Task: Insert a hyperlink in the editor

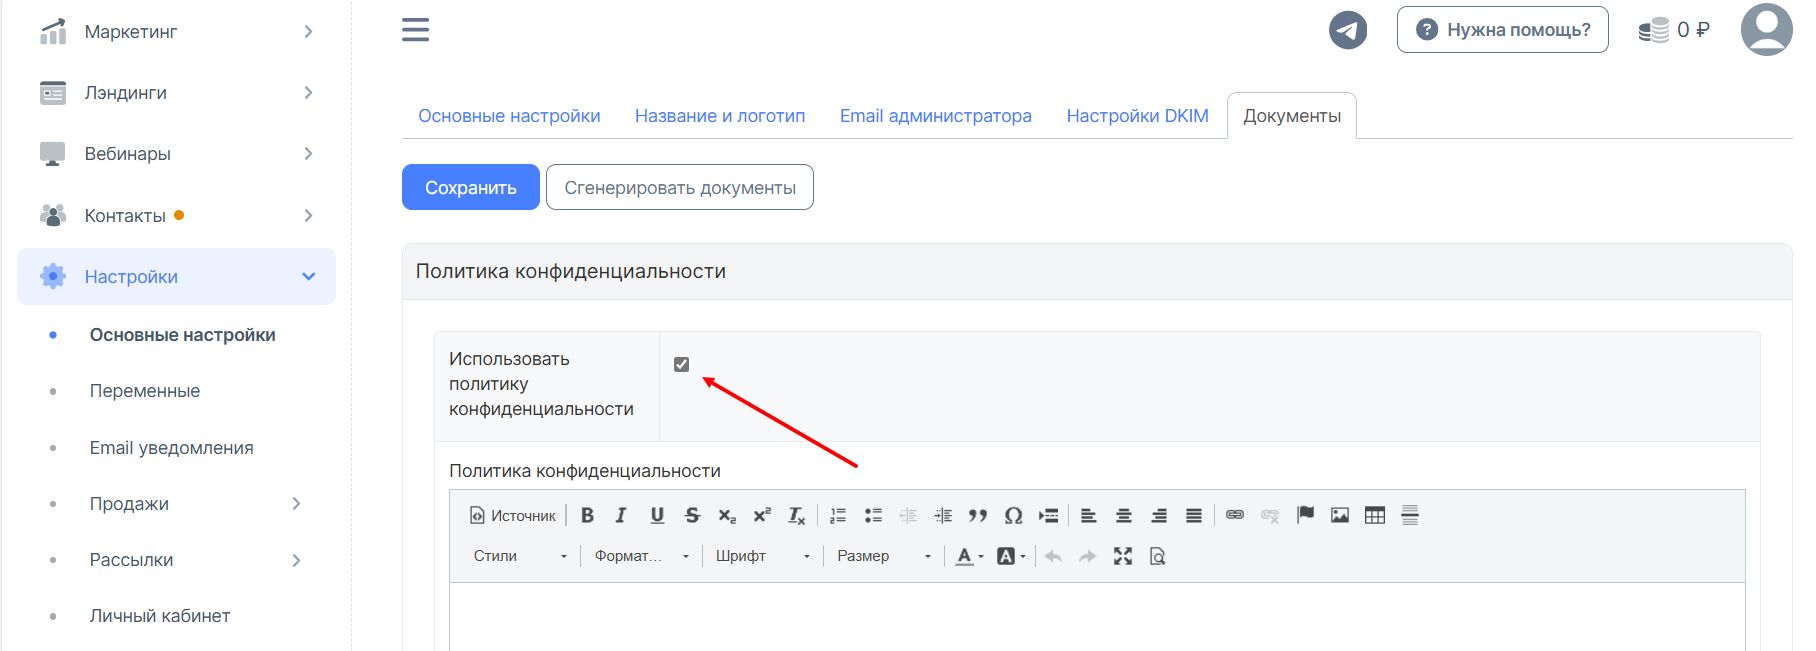Action: click(1235, 515)
